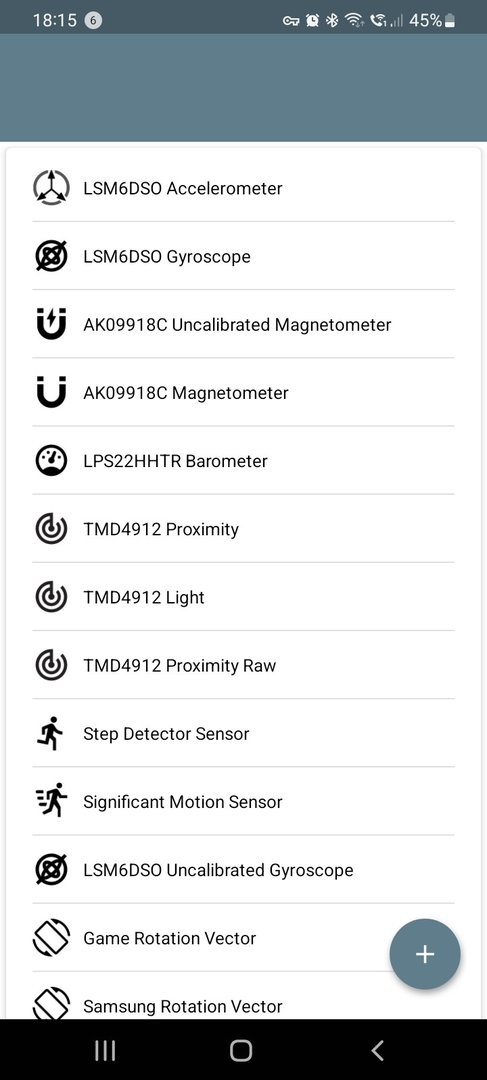Tap the Game Rotation Vector icon
Viewport: 487px width, 1080px height.
point(52,938)
